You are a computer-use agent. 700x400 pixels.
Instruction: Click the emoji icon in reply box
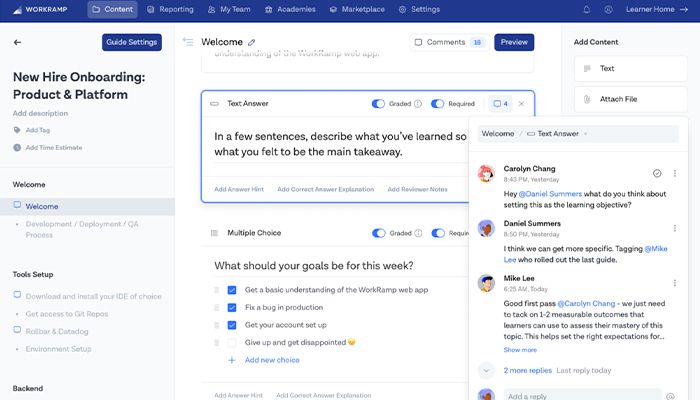(670, 396)
